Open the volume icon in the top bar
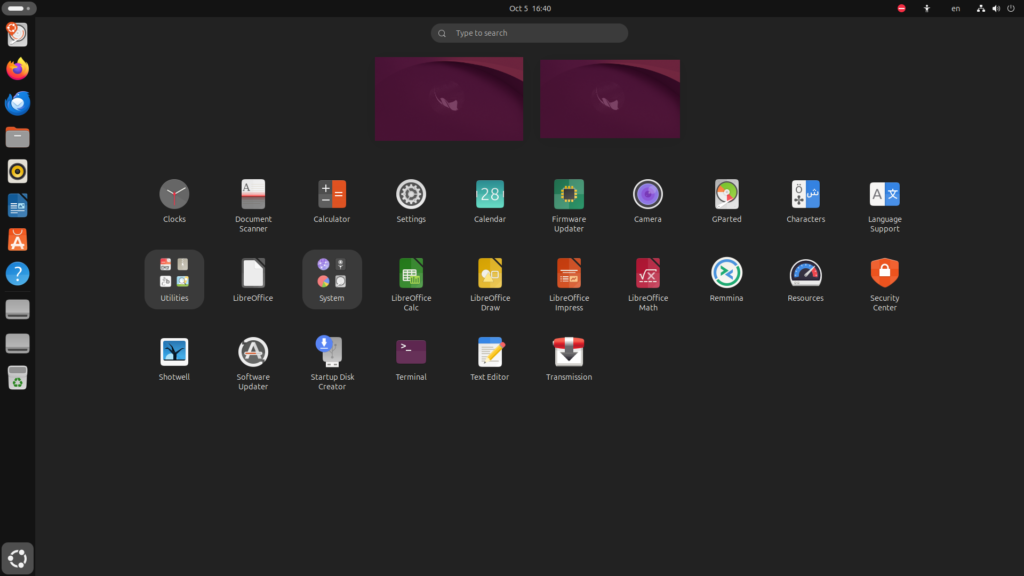The width and height of the screenshot is (1024, 576). coord(996,8)
